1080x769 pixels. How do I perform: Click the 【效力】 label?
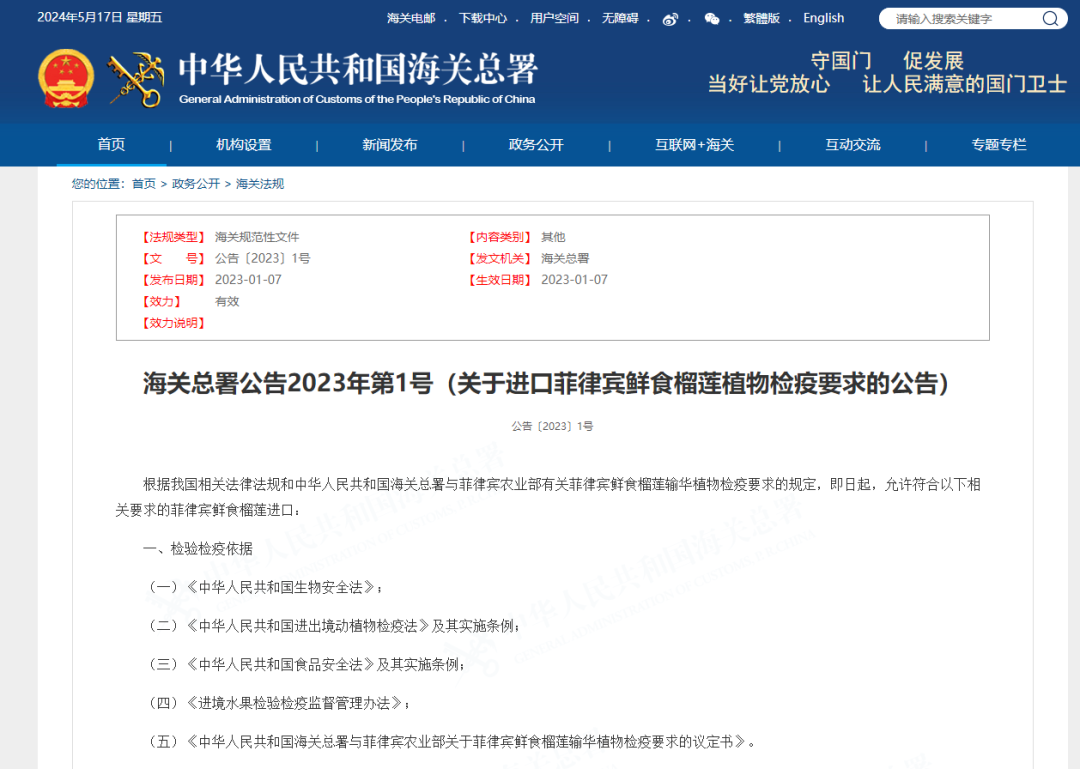coord(161,301)
